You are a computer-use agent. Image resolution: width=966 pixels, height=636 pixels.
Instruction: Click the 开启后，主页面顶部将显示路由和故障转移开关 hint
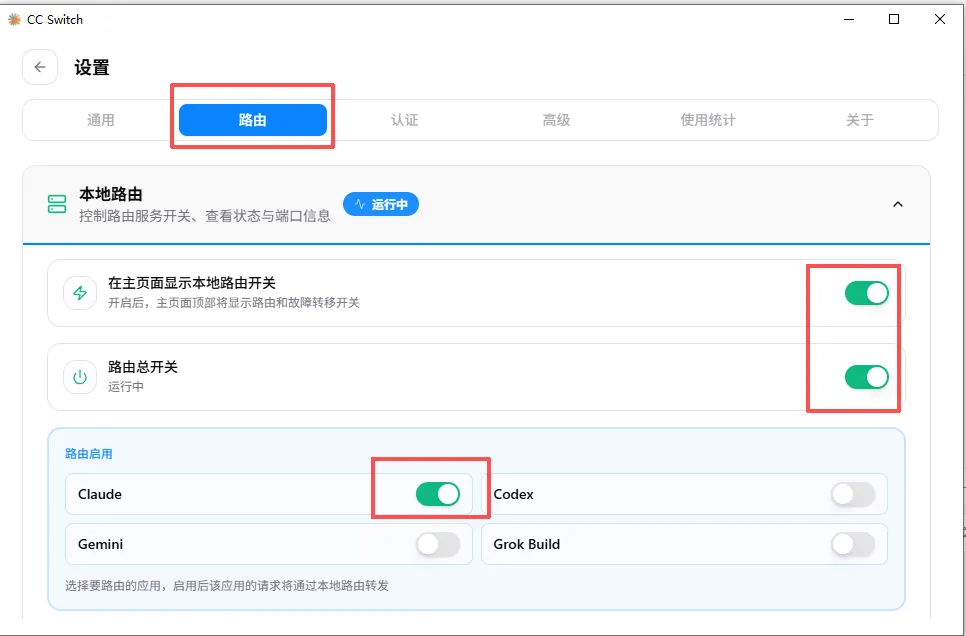click(x=233, y=303)
